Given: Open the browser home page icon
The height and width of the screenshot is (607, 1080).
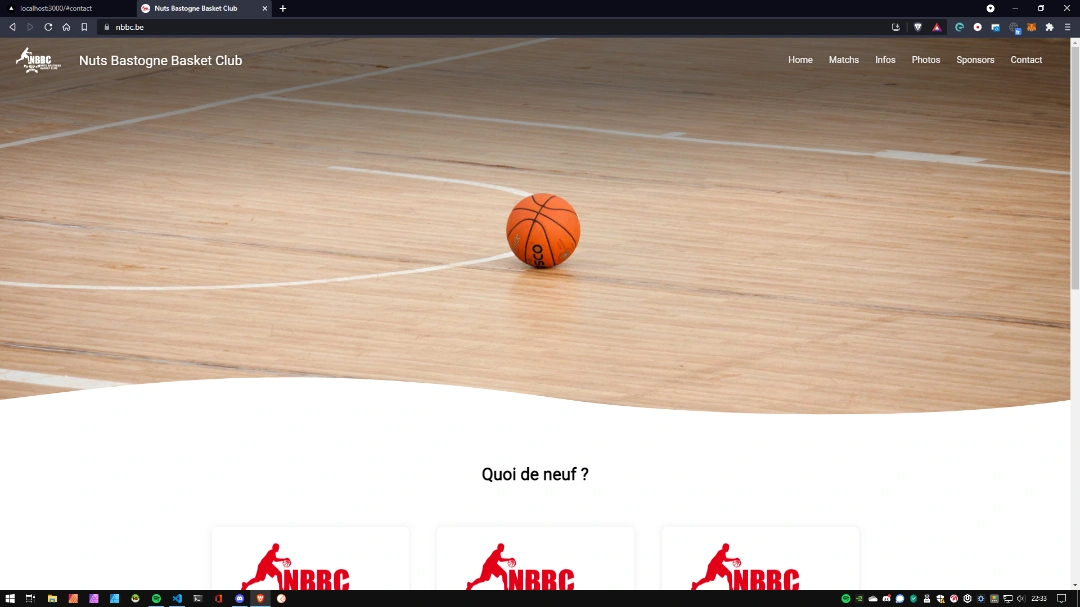Looking at the screenshot, I should 66,27.
